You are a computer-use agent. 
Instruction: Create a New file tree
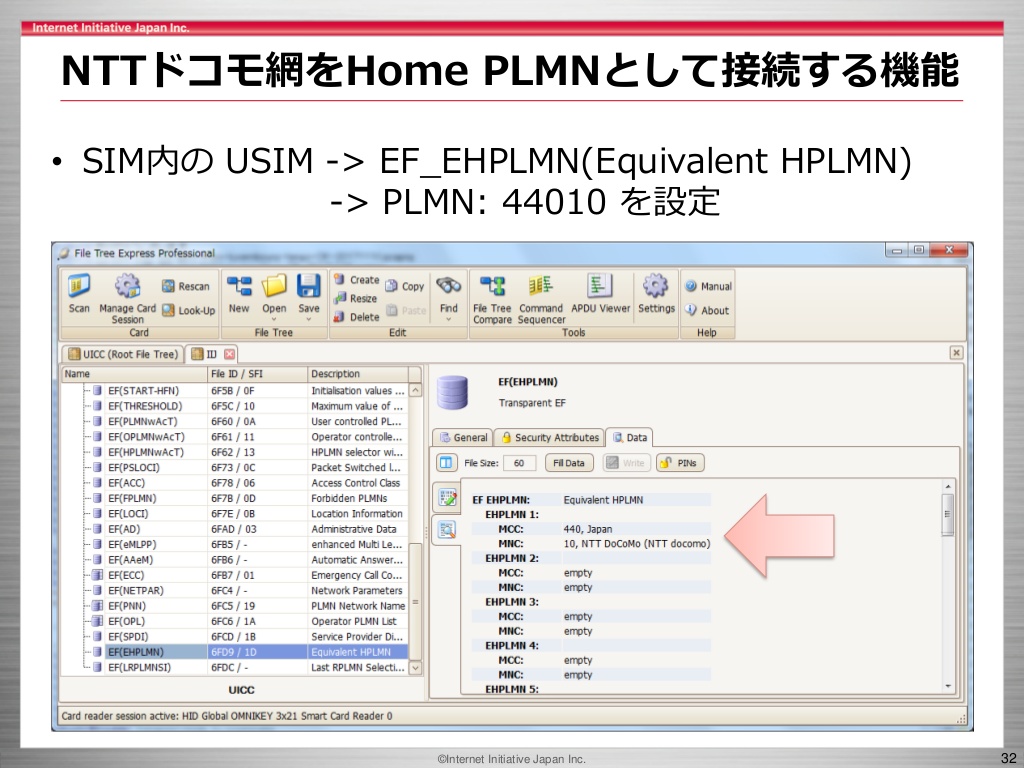pos(239,294)
